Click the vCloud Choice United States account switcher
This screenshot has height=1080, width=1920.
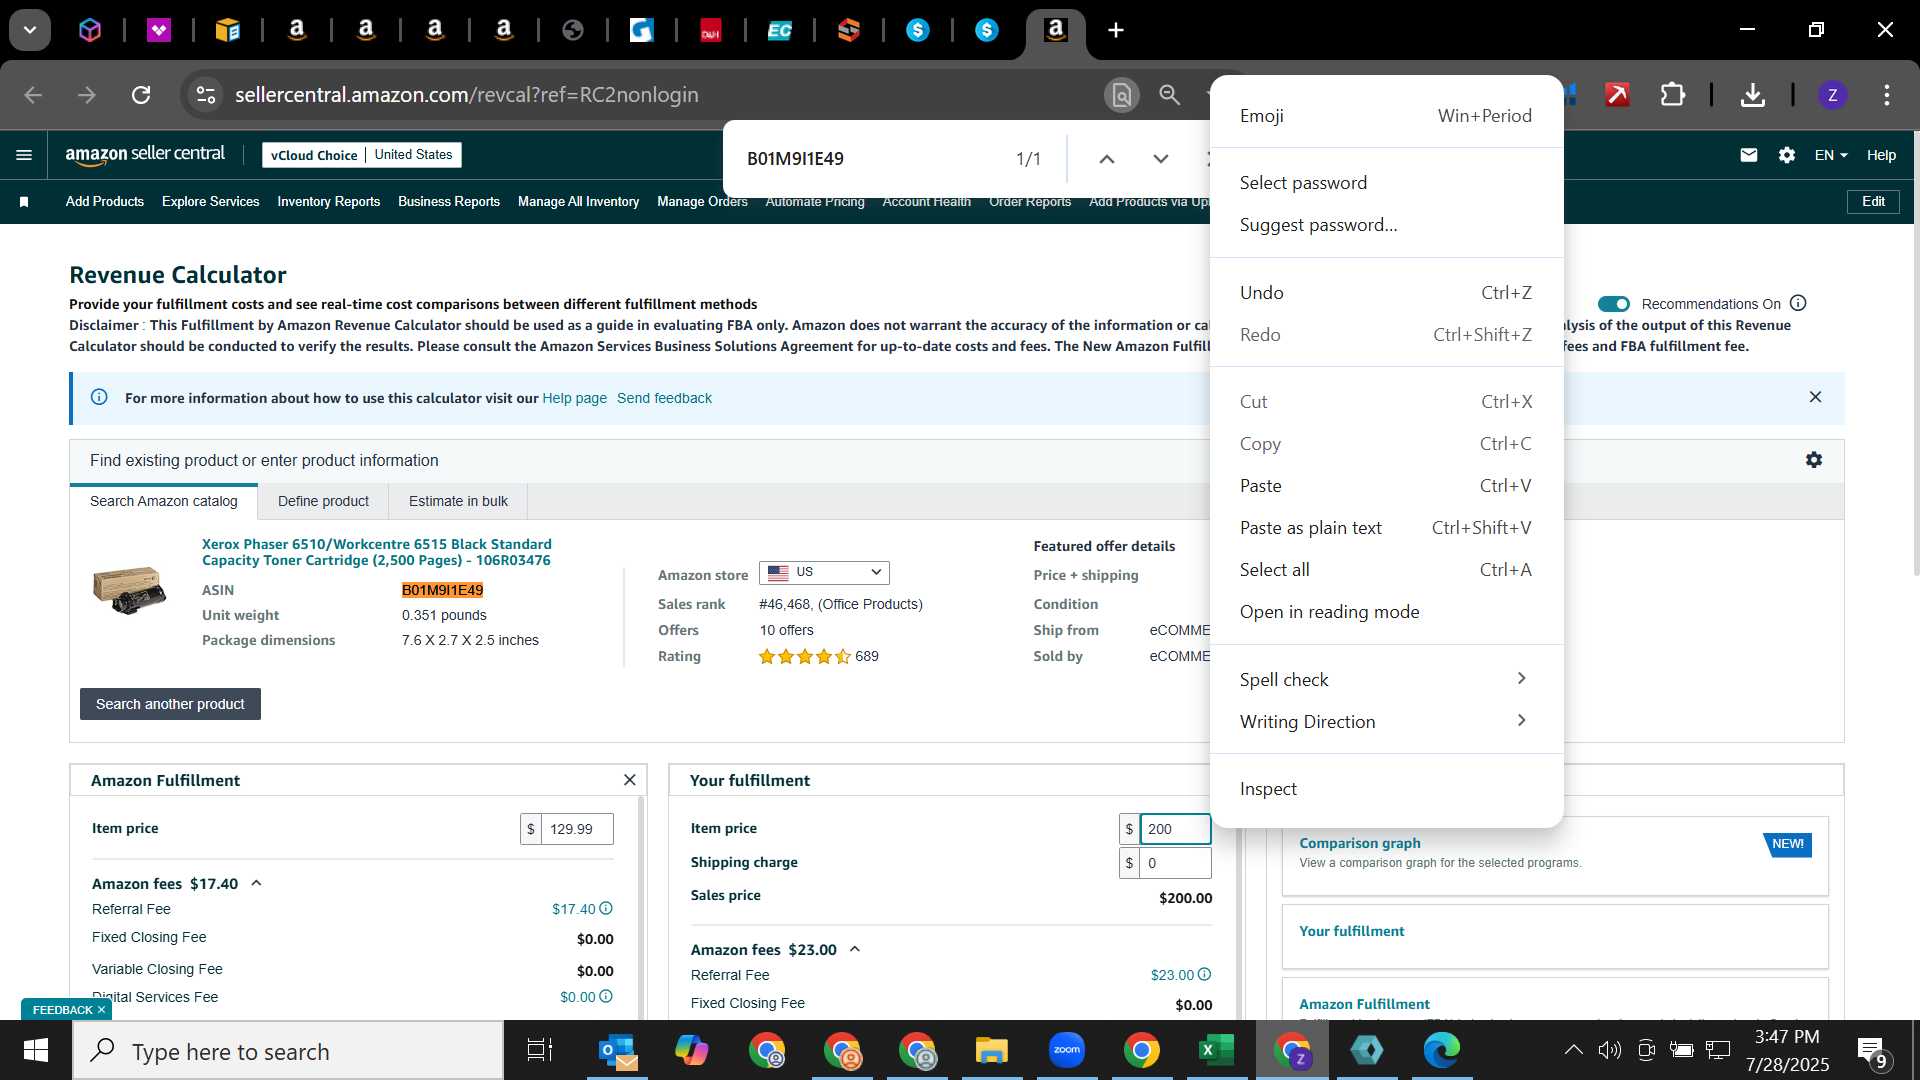click(362, 155)
